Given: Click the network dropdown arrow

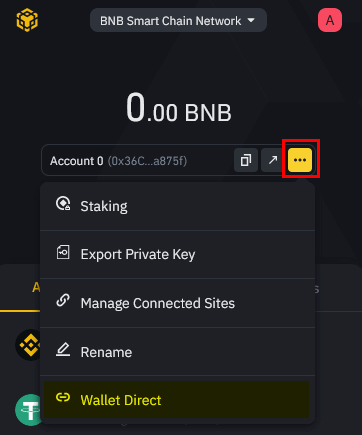Looking at the screenshot, I should tap(251, 21).
